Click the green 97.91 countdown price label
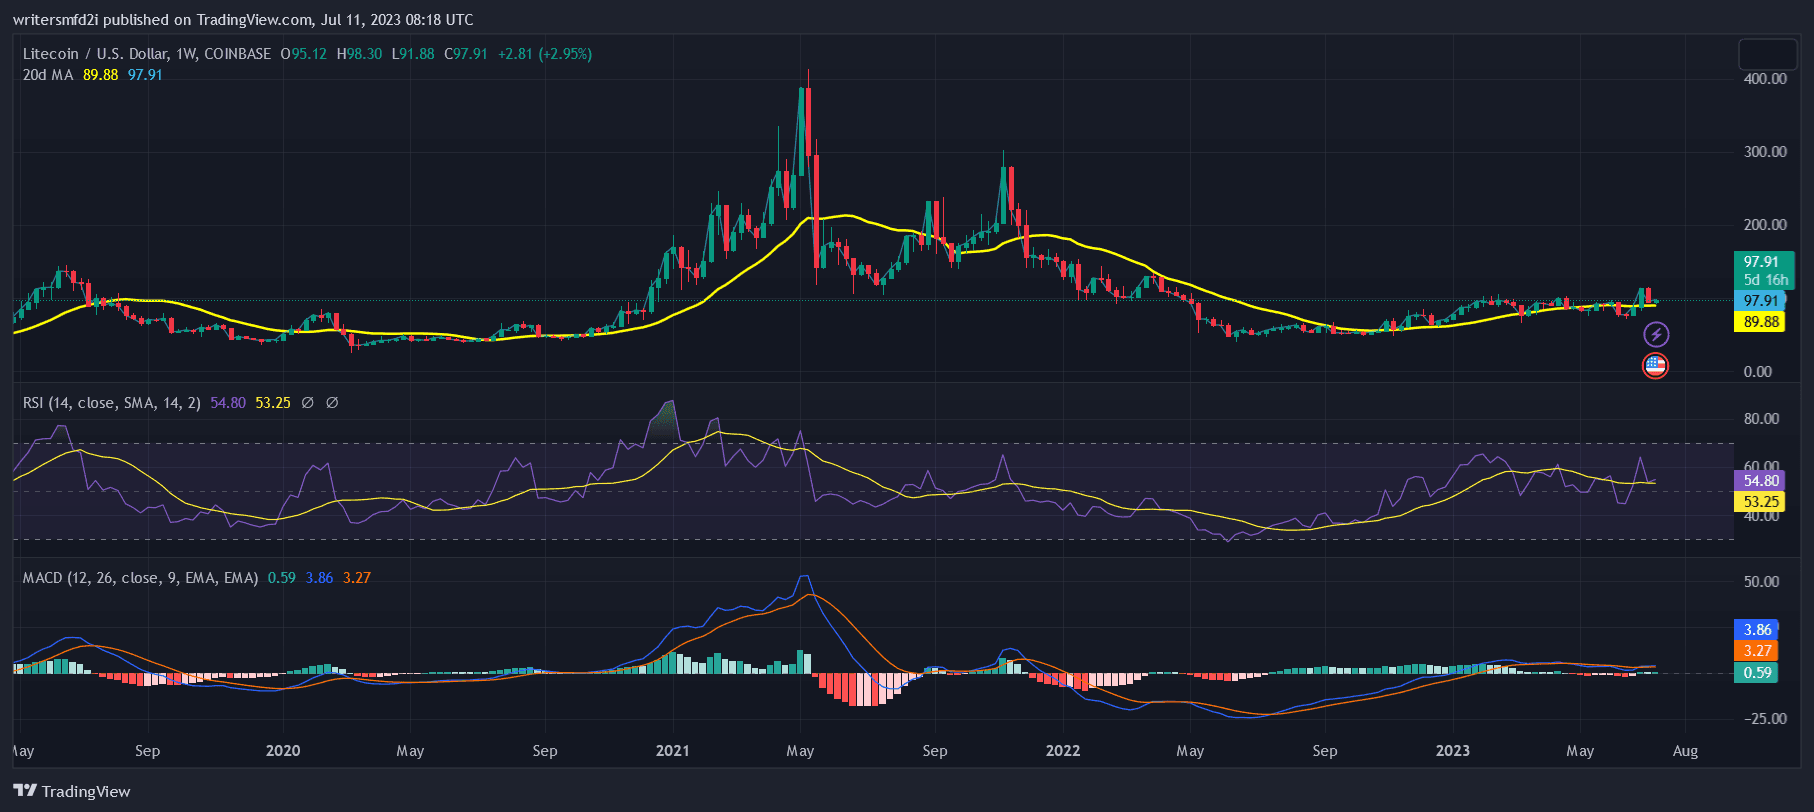This screenshot has height=812, width=1814. click(x=1763, y=270)
